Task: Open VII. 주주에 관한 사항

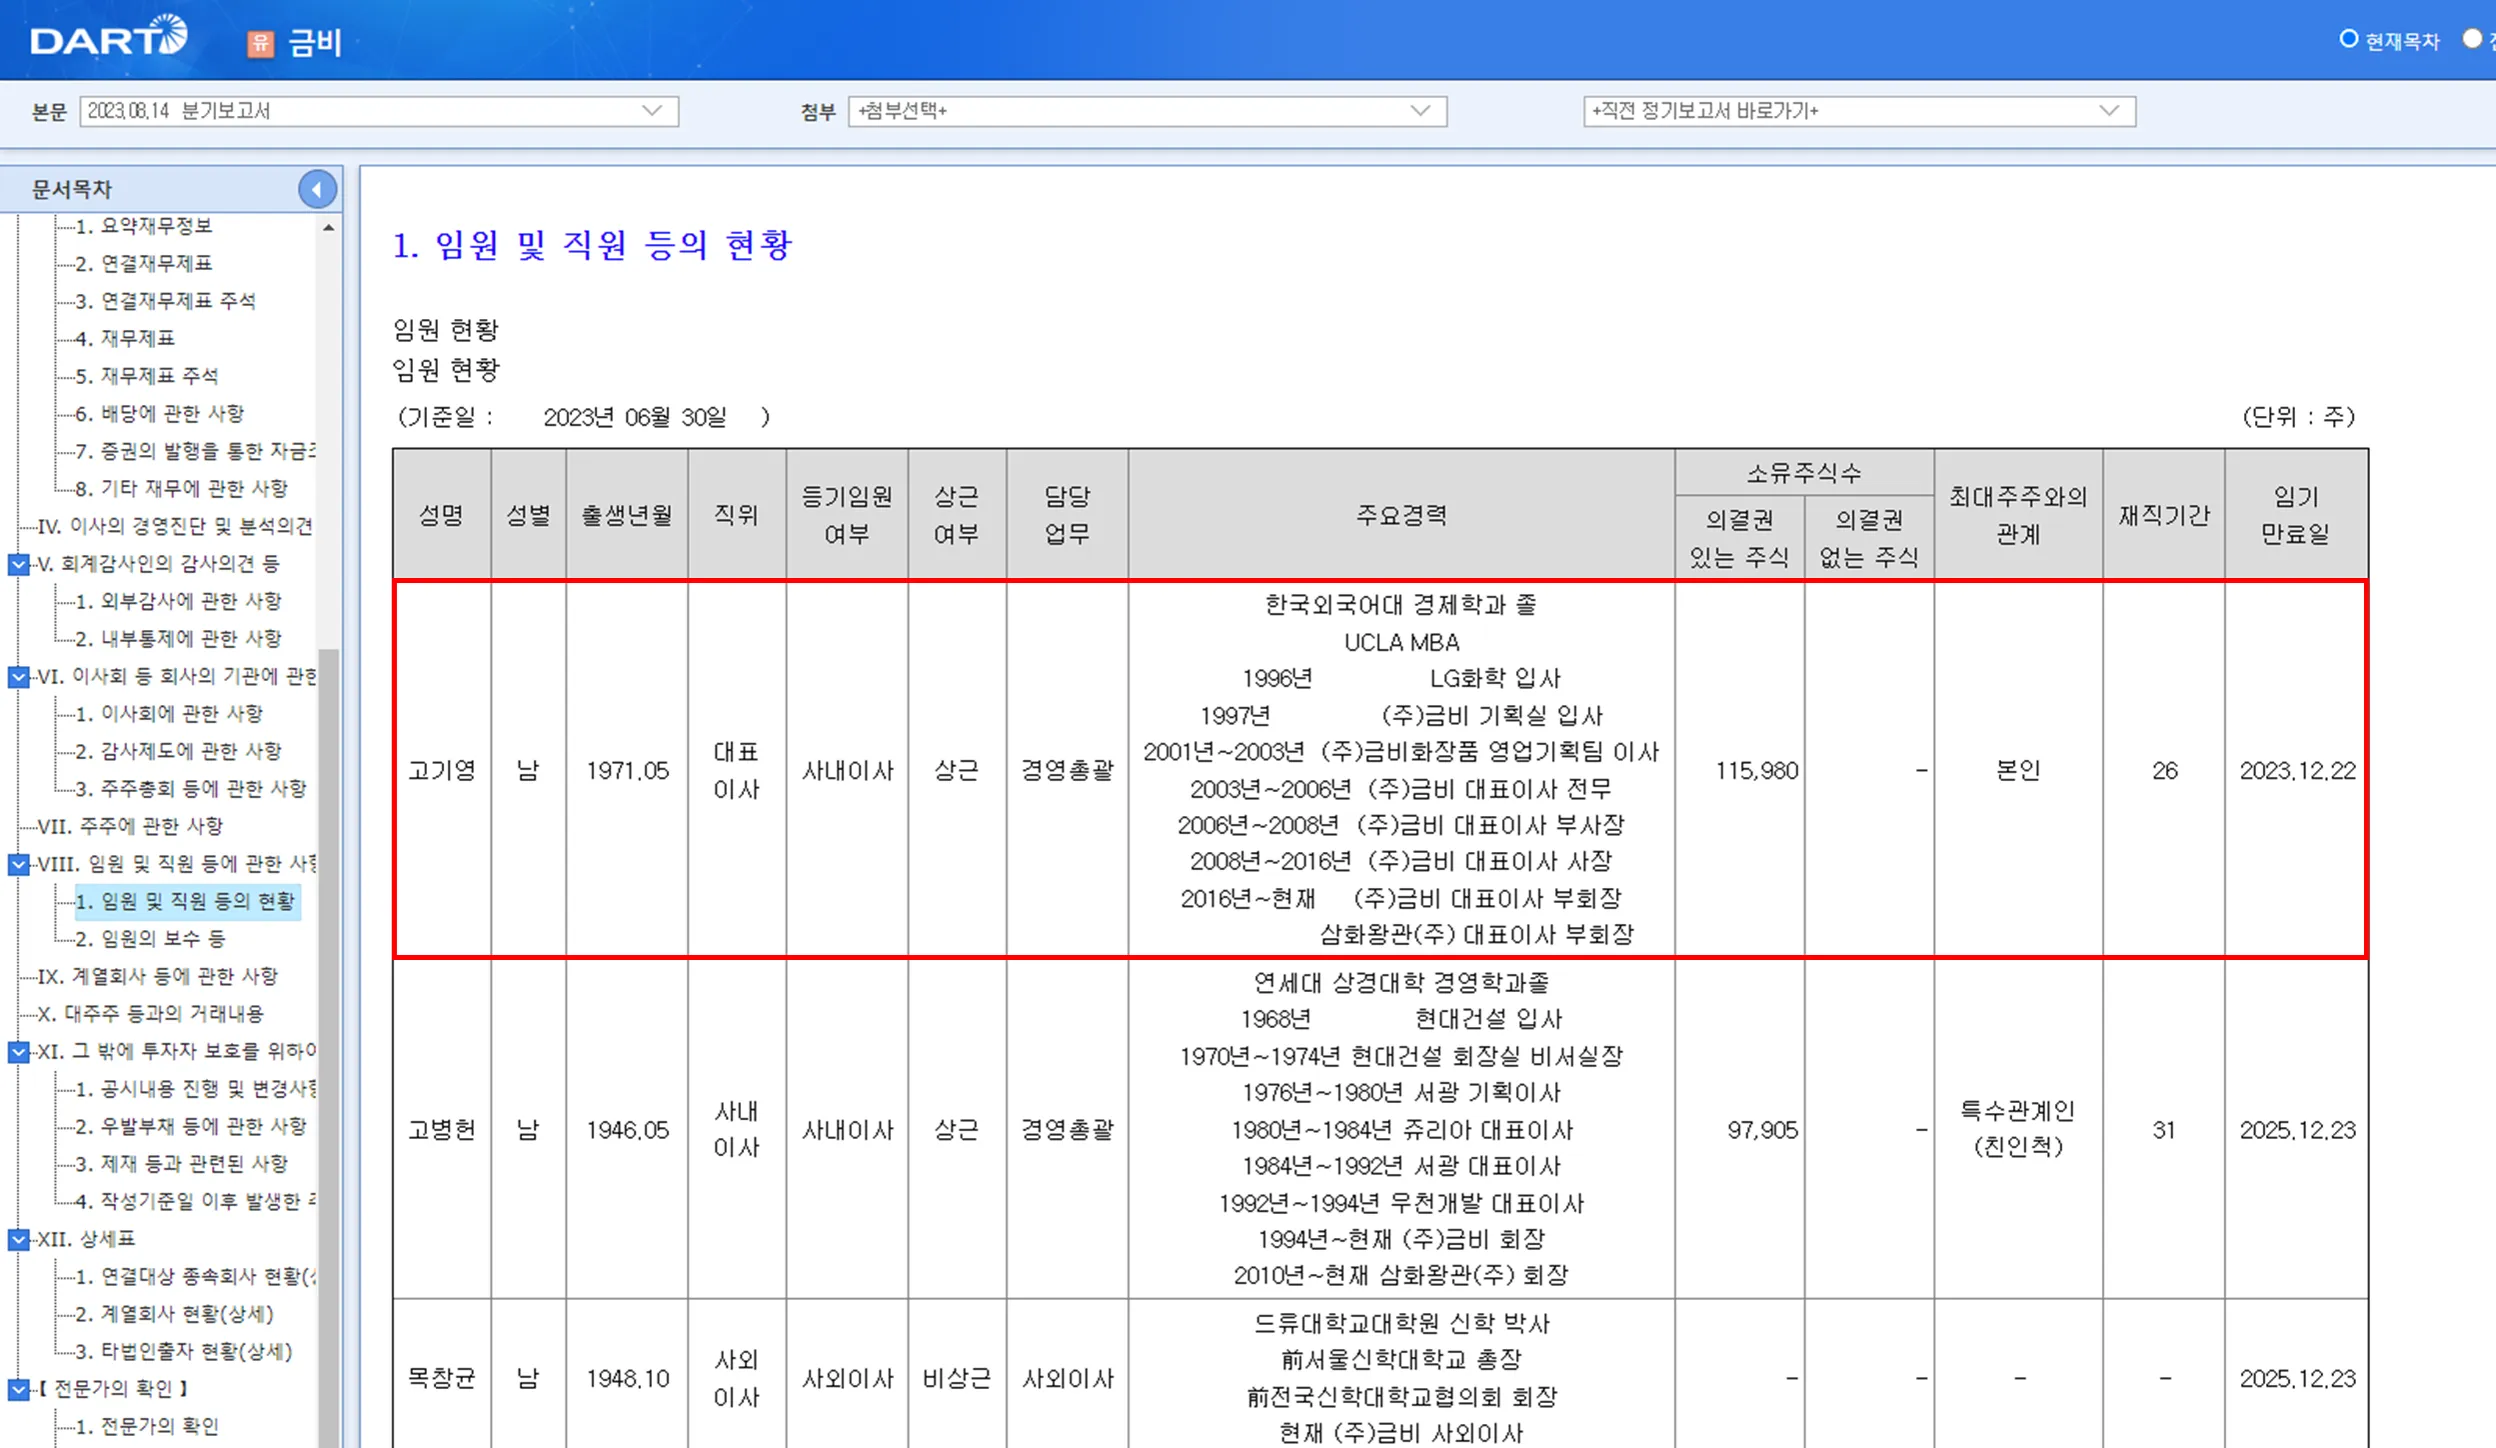Action: [x=130, y=826]
